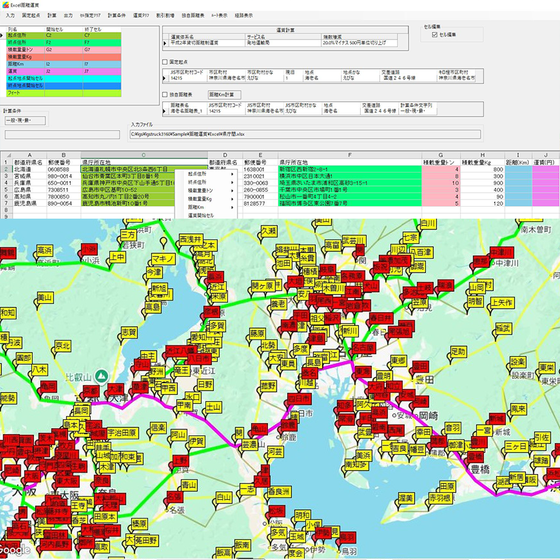Select column C header in spreadsheet
This screenshot has height=560, width=560.
(x=144, y=155)
